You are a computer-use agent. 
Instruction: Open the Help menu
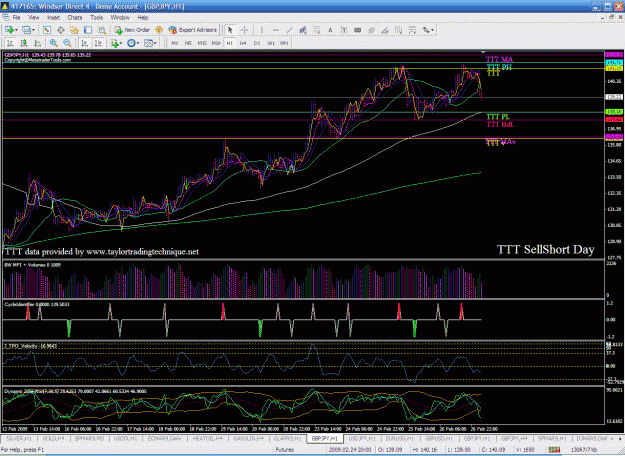coord(143,18)
